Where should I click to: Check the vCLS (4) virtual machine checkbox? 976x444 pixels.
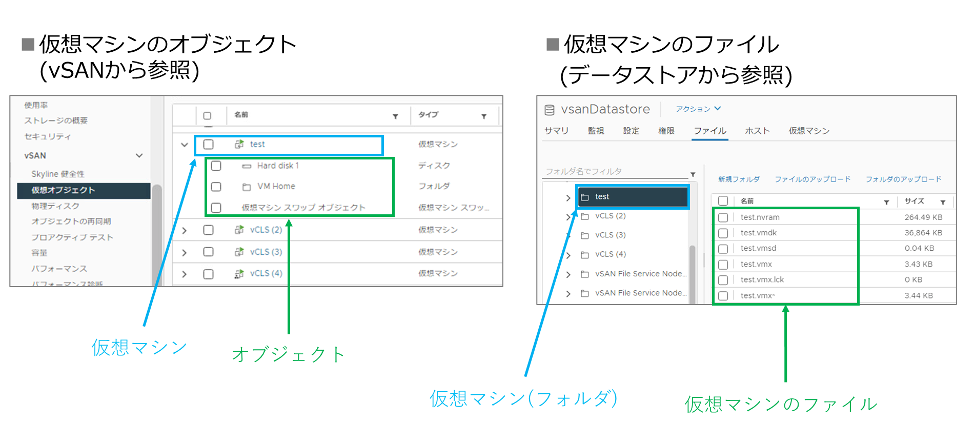click(x=209, y=273)
